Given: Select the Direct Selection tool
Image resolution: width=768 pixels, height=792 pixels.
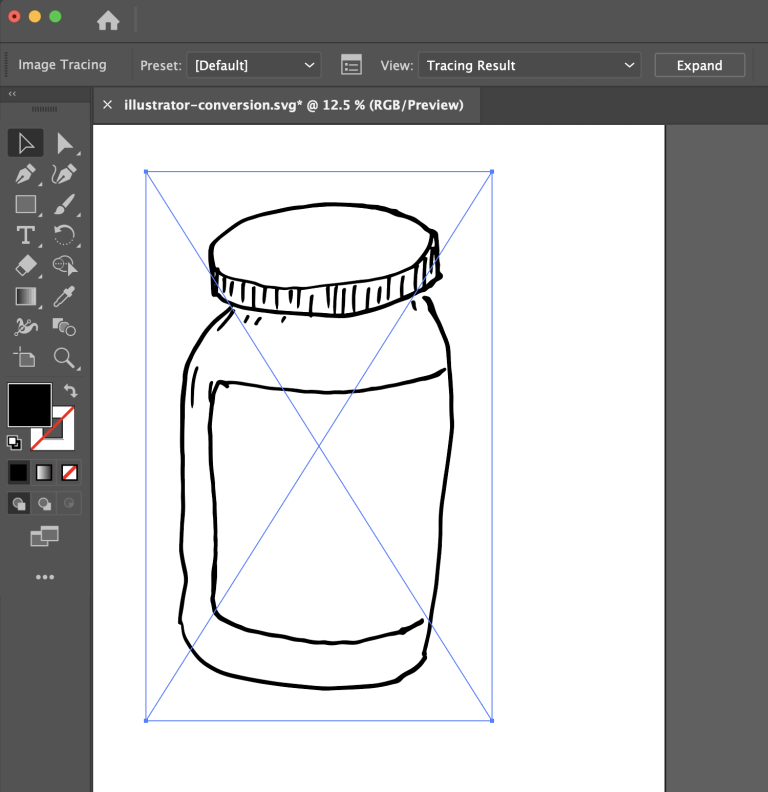Looking at the screenshot, I should [x=65, y=143].
